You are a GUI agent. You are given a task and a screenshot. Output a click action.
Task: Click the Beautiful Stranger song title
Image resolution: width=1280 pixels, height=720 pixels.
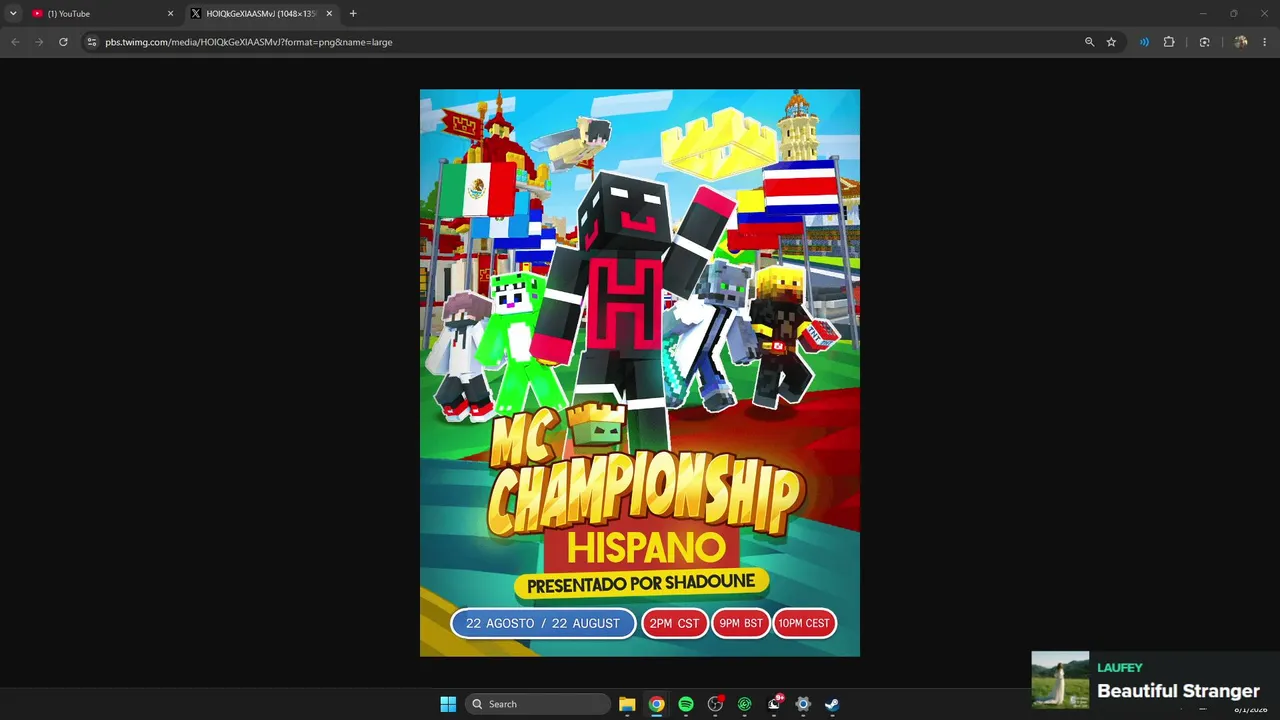[x=1178, y=691]
